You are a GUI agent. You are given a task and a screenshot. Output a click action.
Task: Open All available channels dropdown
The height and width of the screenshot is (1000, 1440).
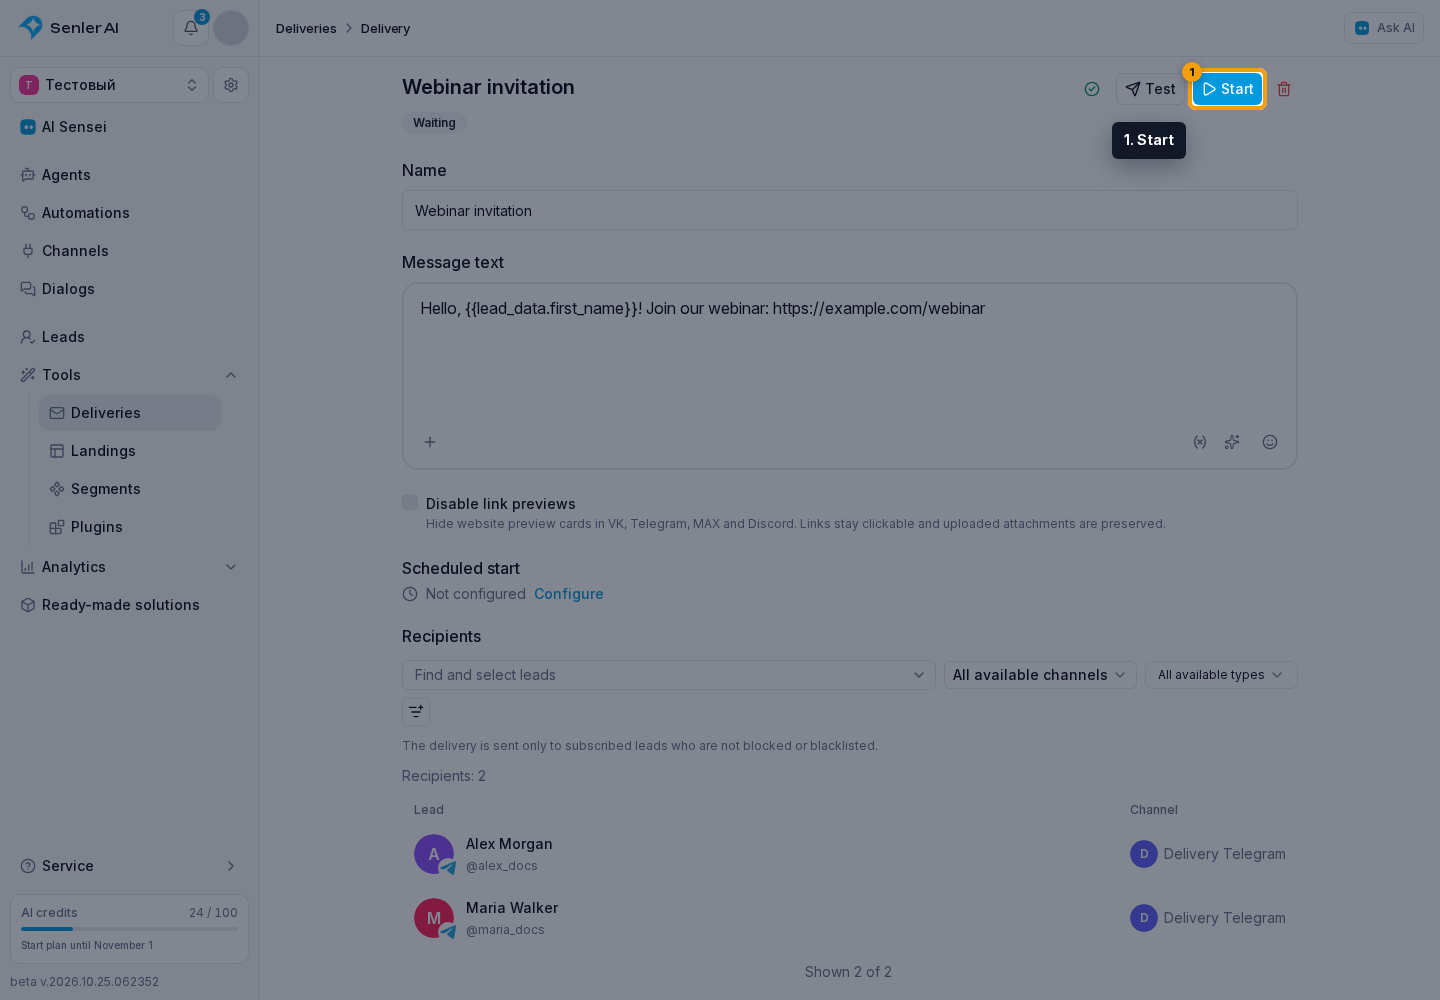coord(1040,675)
